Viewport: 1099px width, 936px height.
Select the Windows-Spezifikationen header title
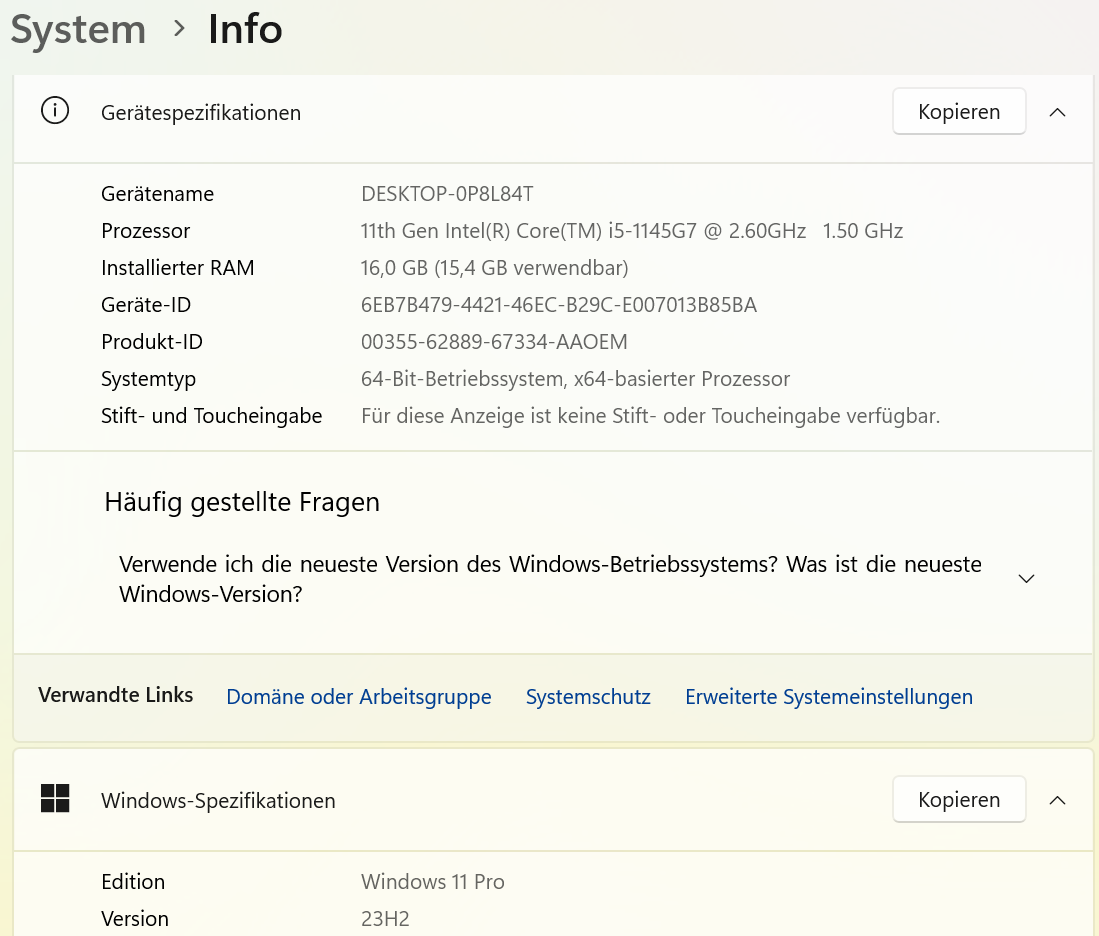(x=218, y=801)
